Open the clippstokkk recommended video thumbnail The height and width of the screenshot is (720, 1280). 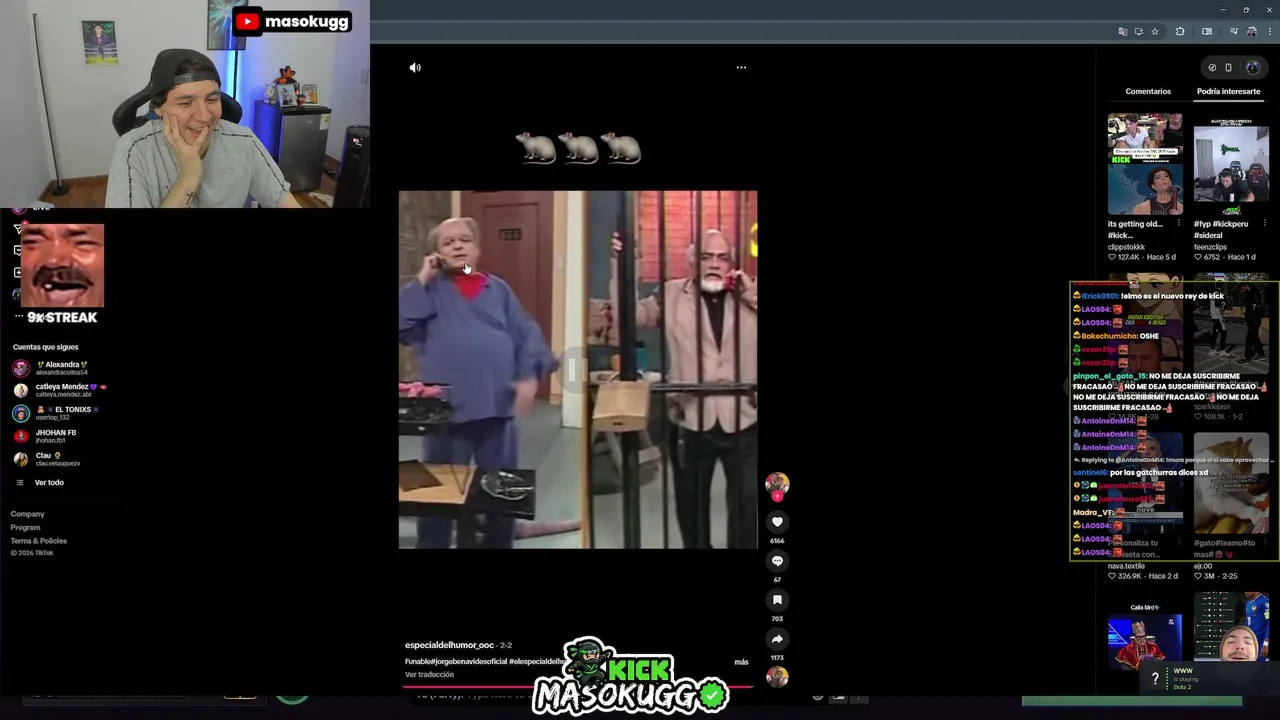coord(1145,164)
